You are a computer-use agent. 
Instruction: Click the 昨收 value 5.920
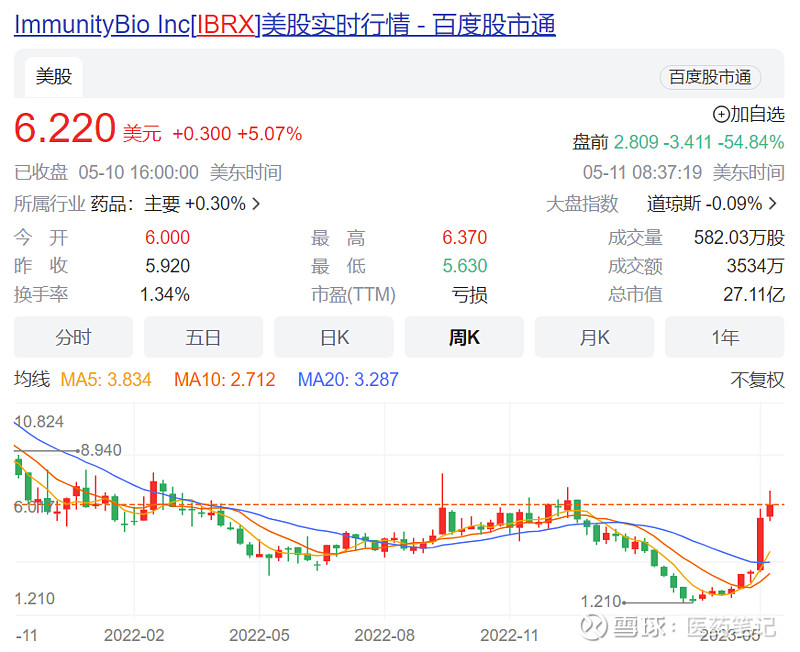[x=167, y=266]
